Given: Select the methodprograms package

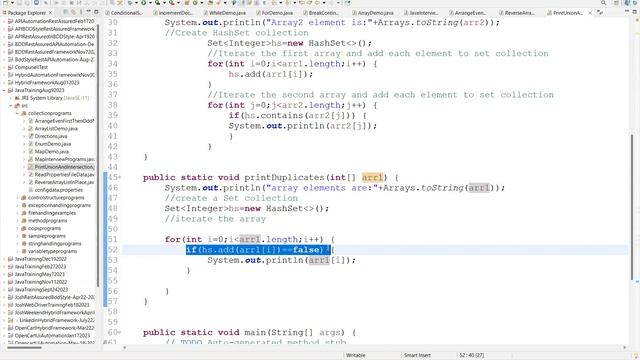Looking at the screenshot, I should tap(44, 221).
